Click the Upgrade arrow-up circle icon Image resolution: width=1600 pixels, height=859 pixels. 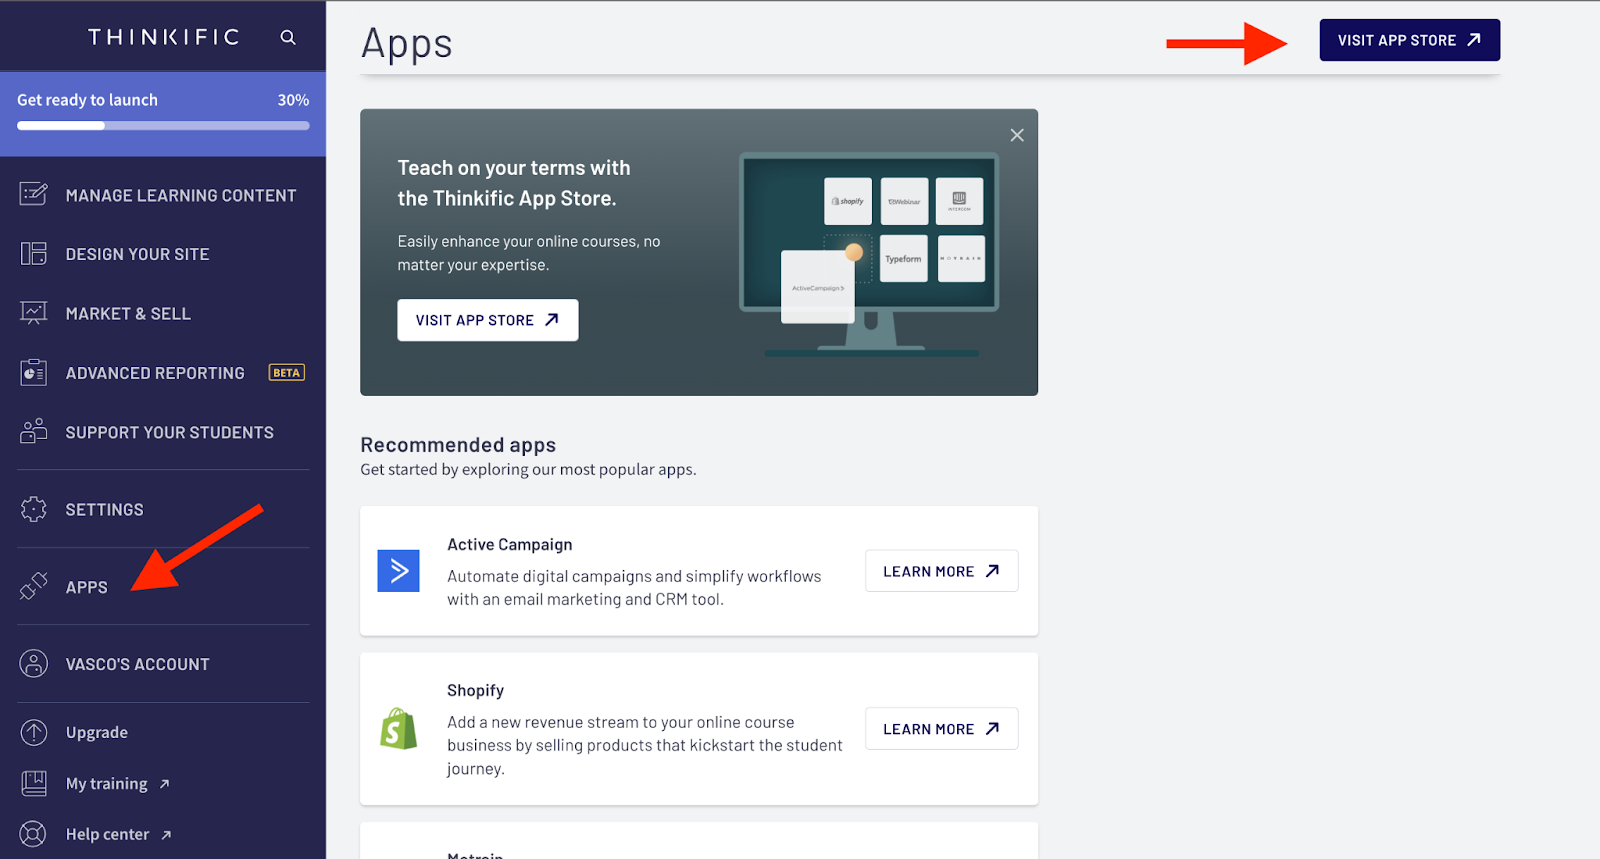(x=34, y=732)
